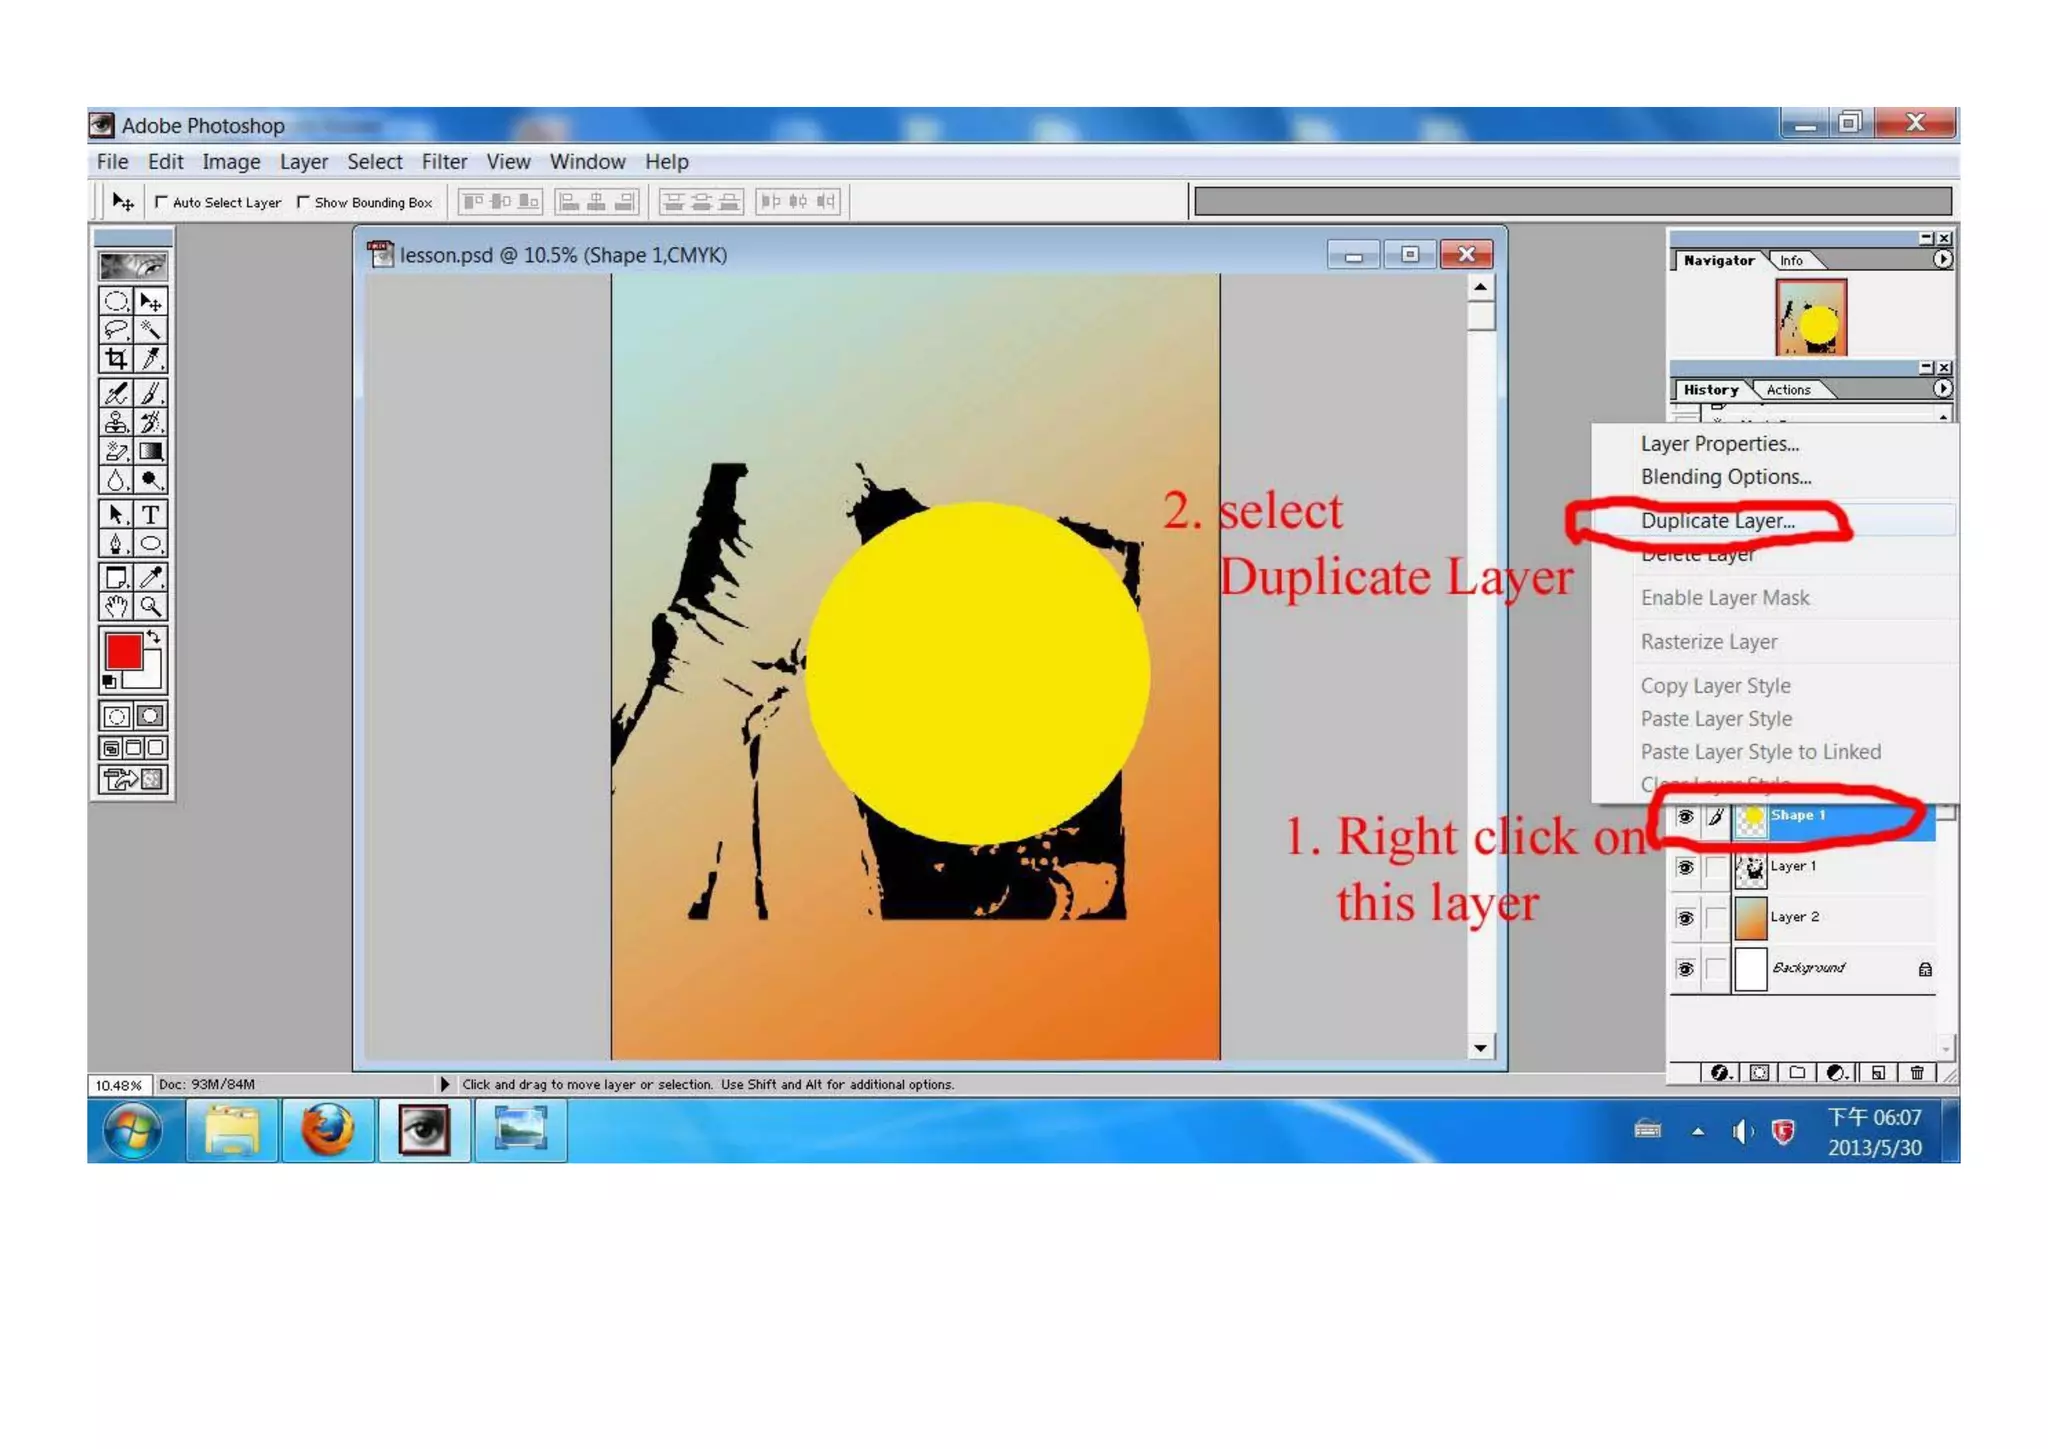The height and width of the screenshot is (1449, 2048).
Task: Choose Layer Properties from context menu
Action: (1773, 444)
